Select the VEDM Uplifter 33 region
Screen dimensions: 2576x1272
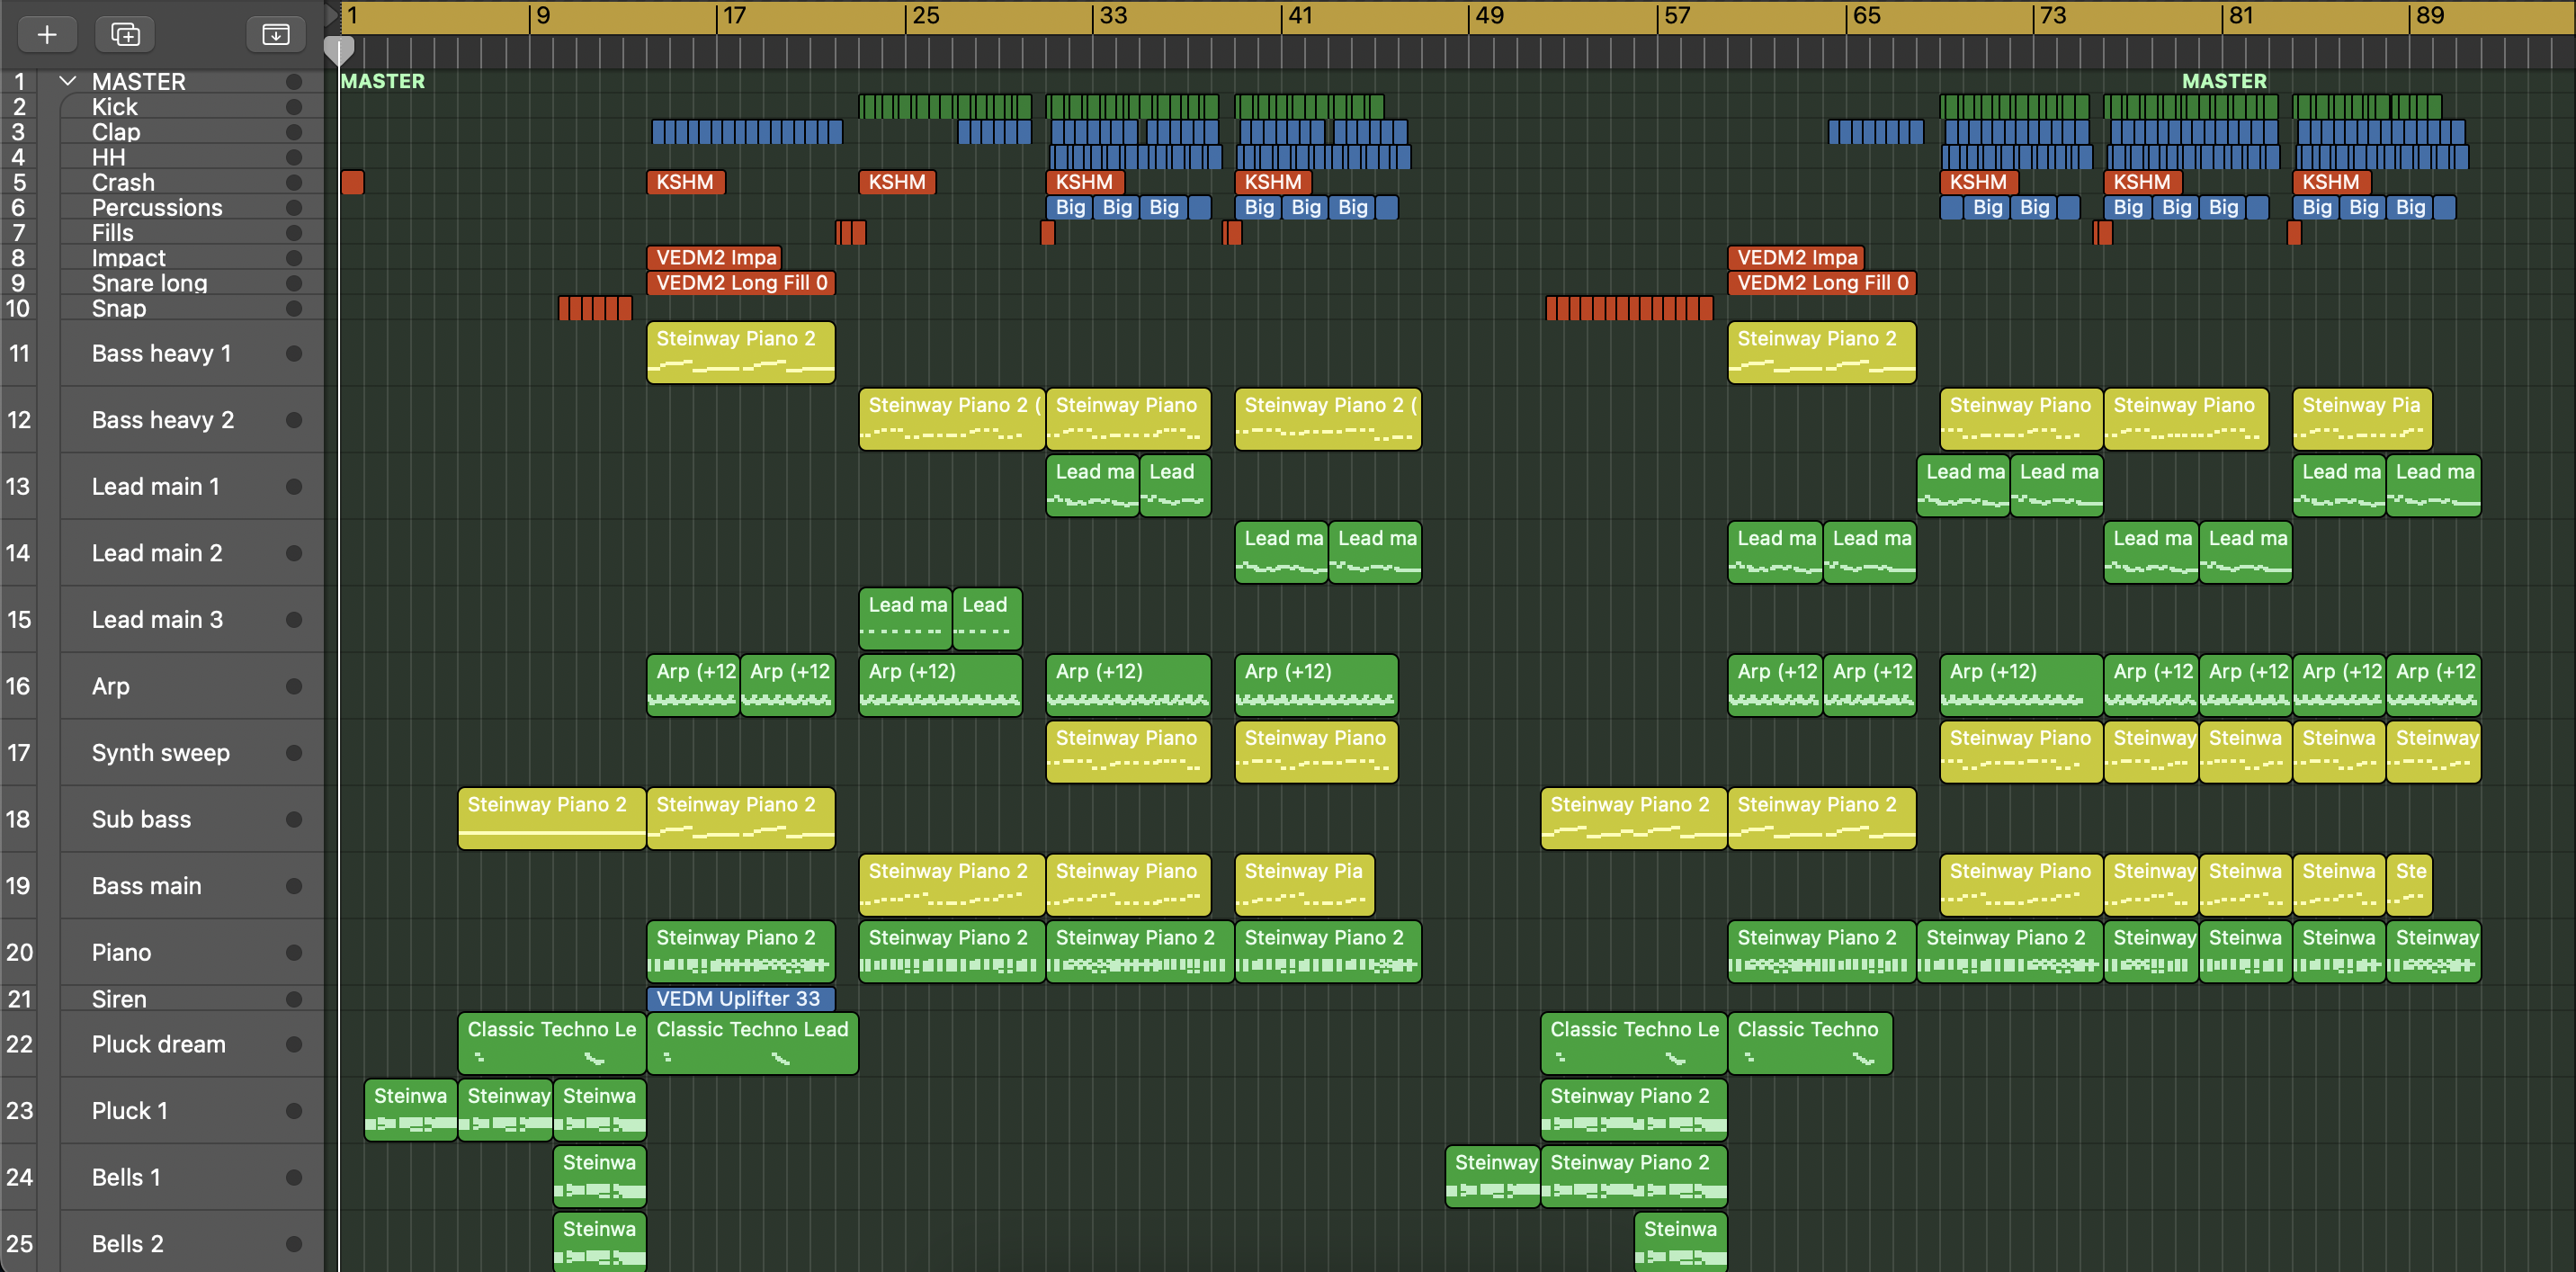click(x=739, y=998)
